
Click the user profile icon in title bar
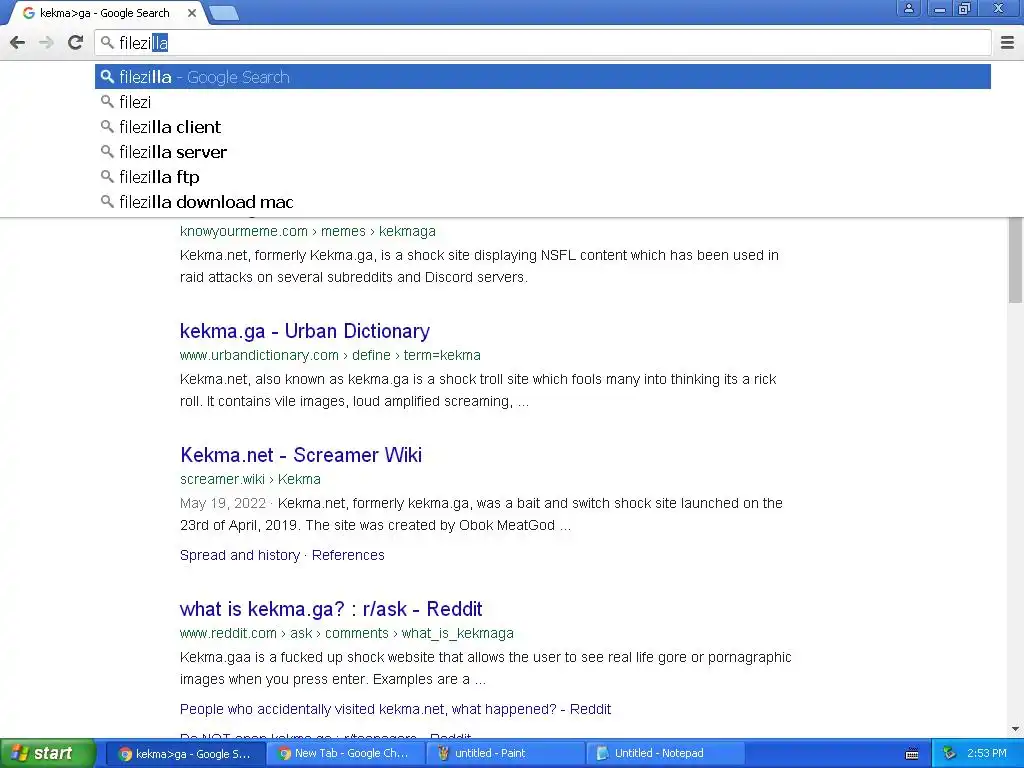coord(908,8)
